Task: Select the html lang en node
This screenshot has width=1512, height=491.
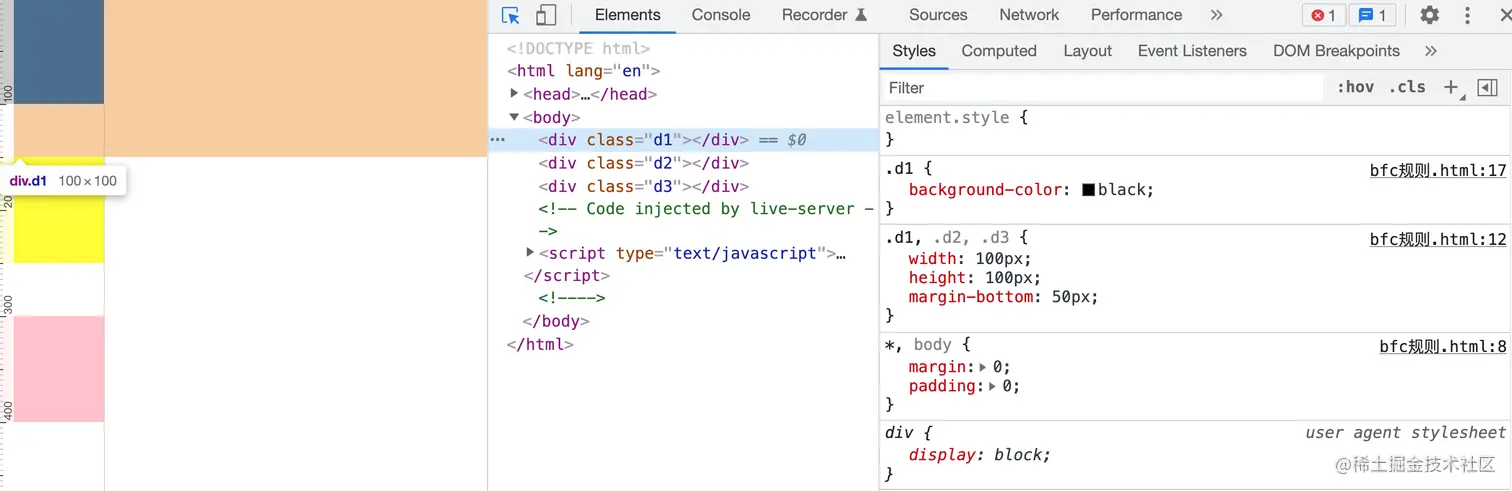Action: click(x=583, y=71)
